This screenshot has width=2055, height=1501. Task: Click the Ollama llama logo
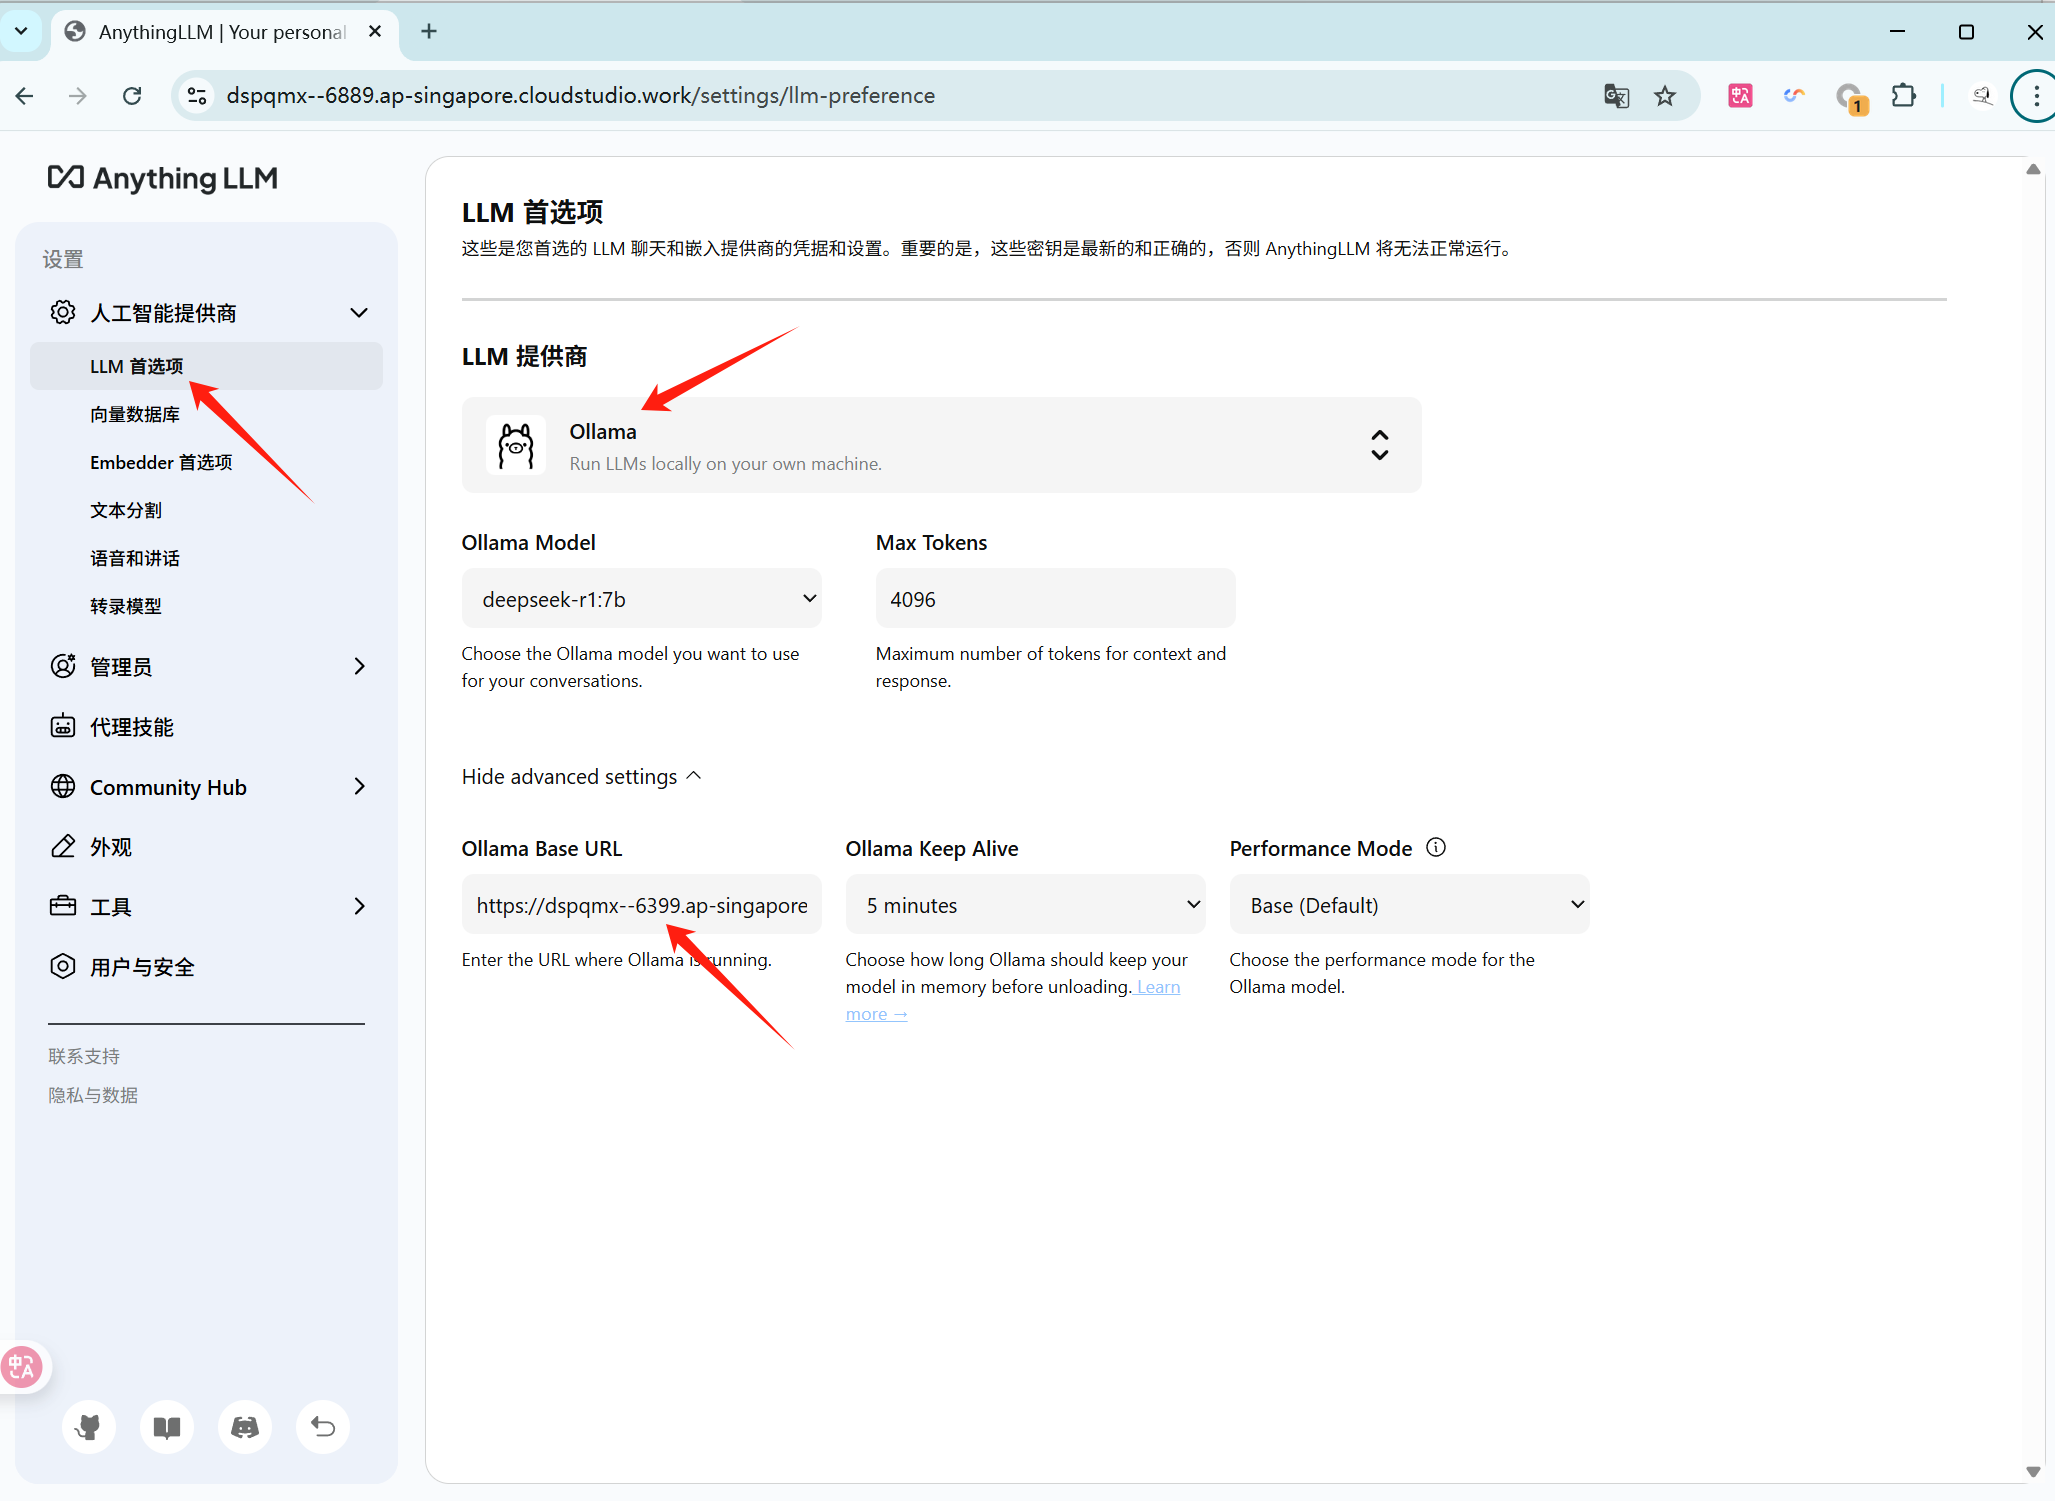pyautogui.click(x=516, y=445)
